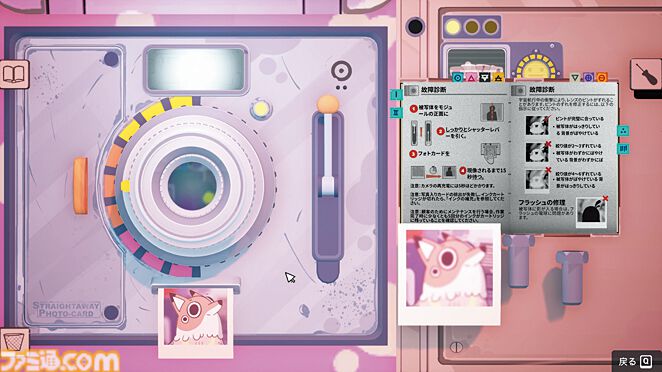Click the right dim indicator light
The width and height of the screenshot is (662, 372).
pos(490,27)
